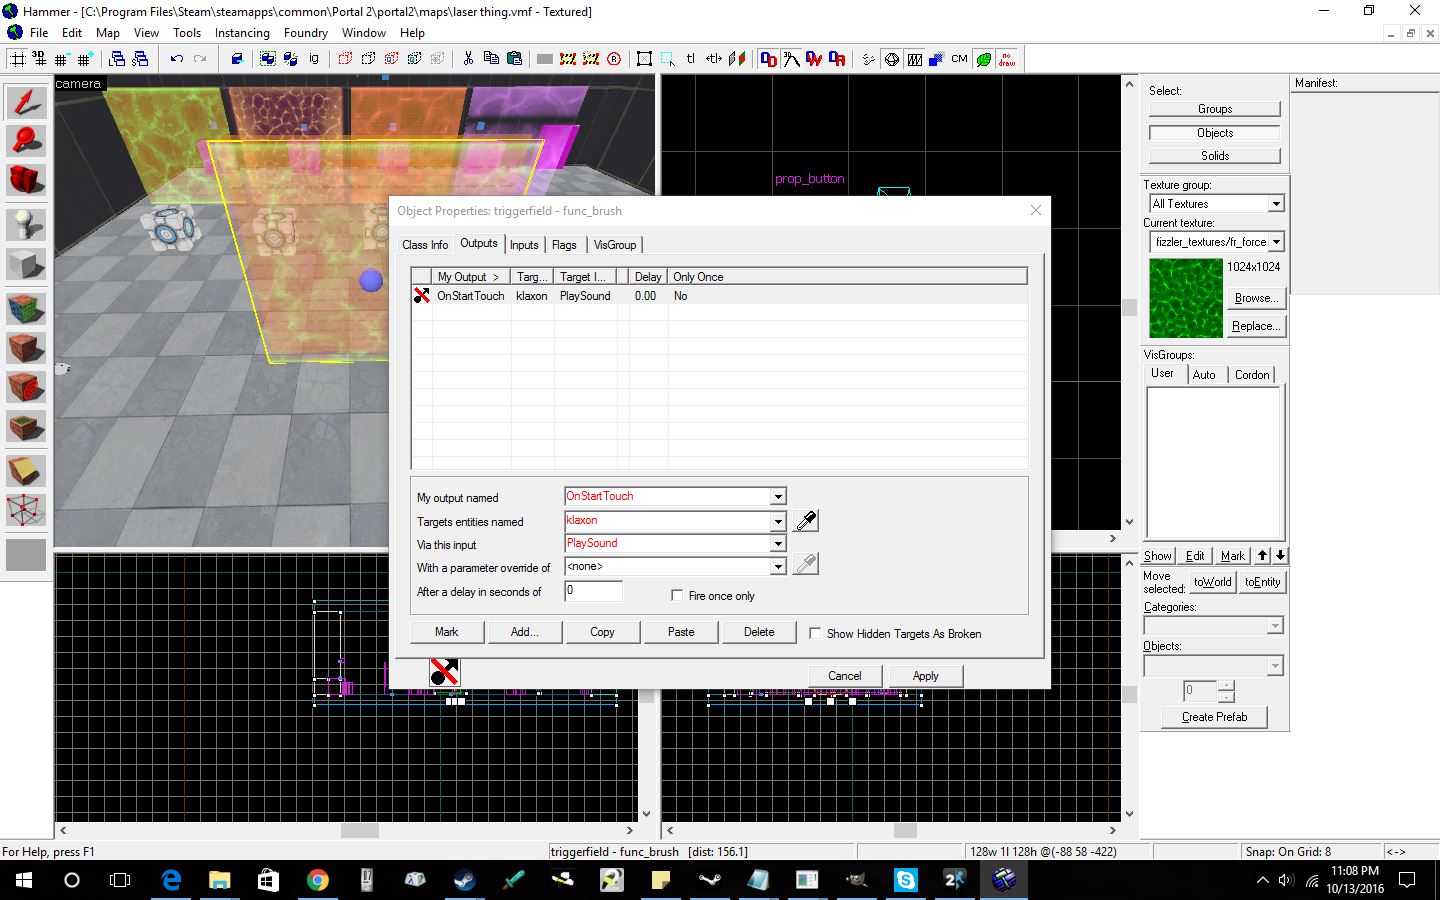Enable the Fire once only checkbox

point(677,596)
